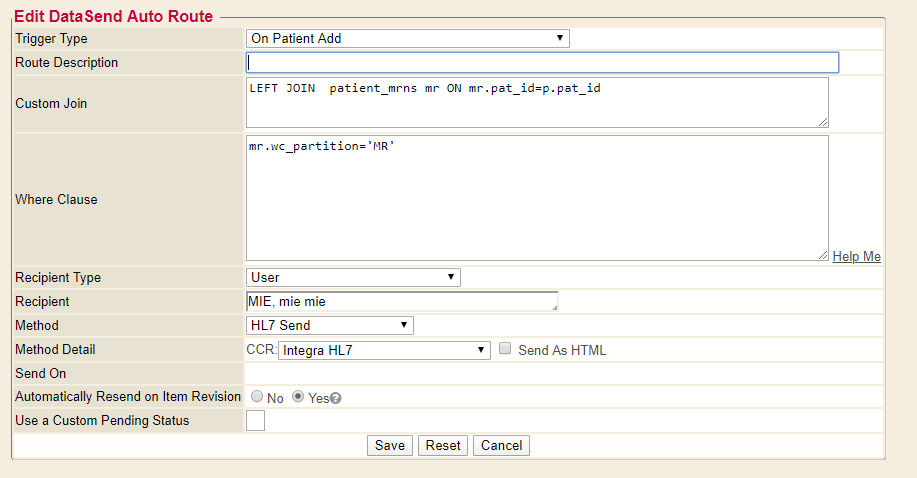The height and width of the screenshot is (478, 917).
Task: Click the Where Clause textarea resize handle
Action: click(x=823, y=256)
